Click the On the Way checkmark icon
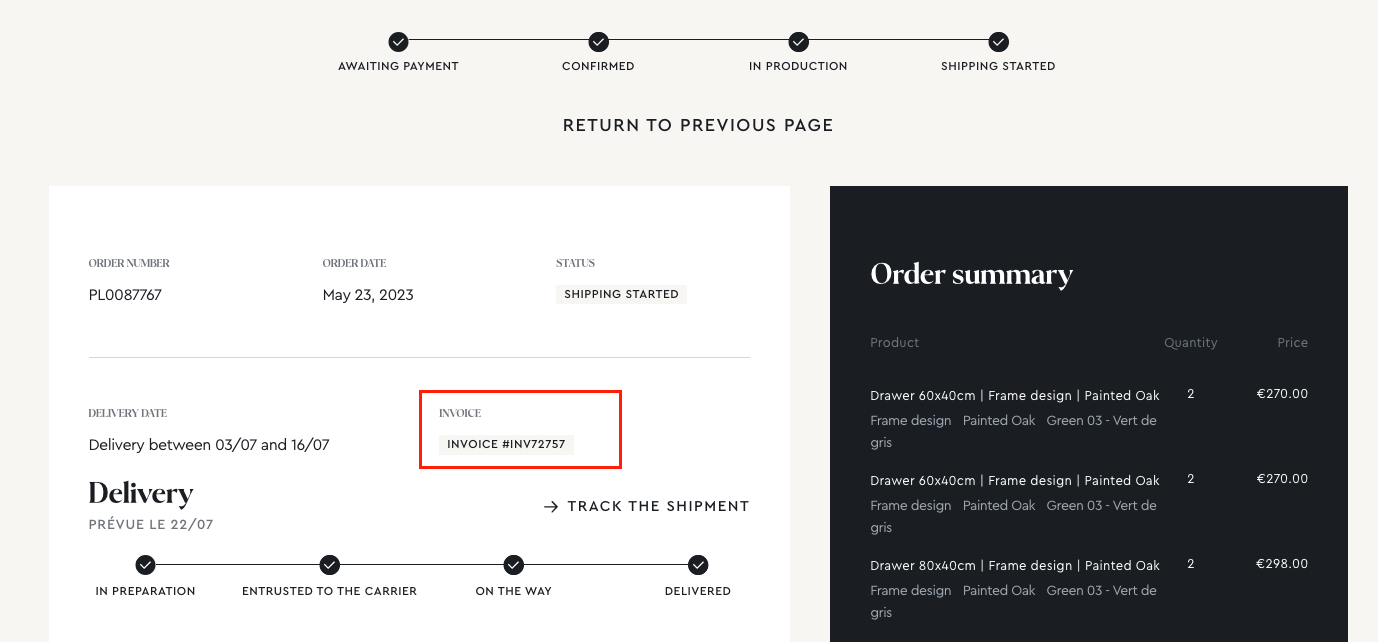Viewport: 1378px width, 642px height. click(x=513, y=565)
